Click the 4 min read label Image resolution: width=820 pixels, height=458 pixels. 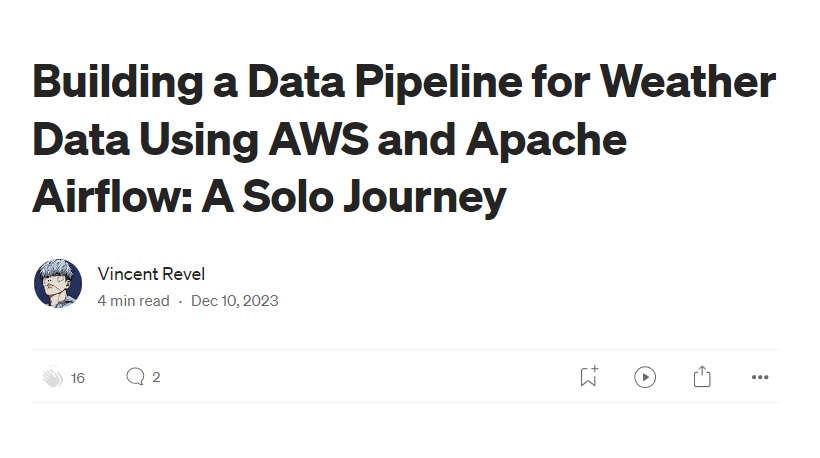[x=133, y=300]
